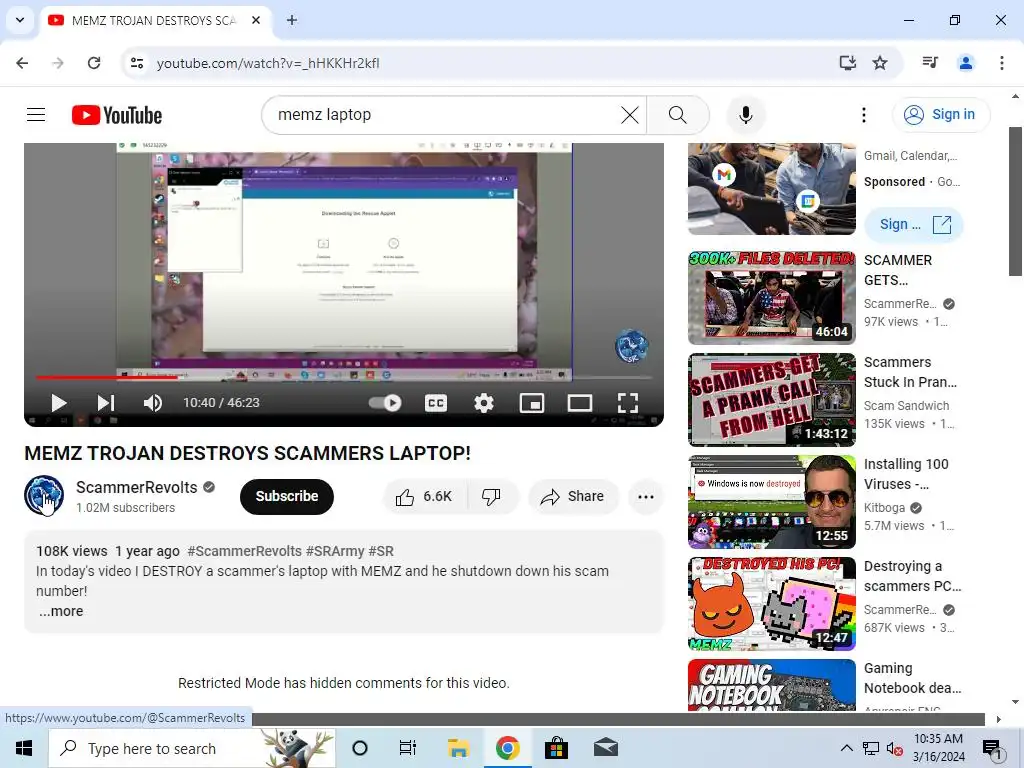Screen dimensions: 1024x768
Task: Like the video with 6.6K likes
Action: coord(424,497)
